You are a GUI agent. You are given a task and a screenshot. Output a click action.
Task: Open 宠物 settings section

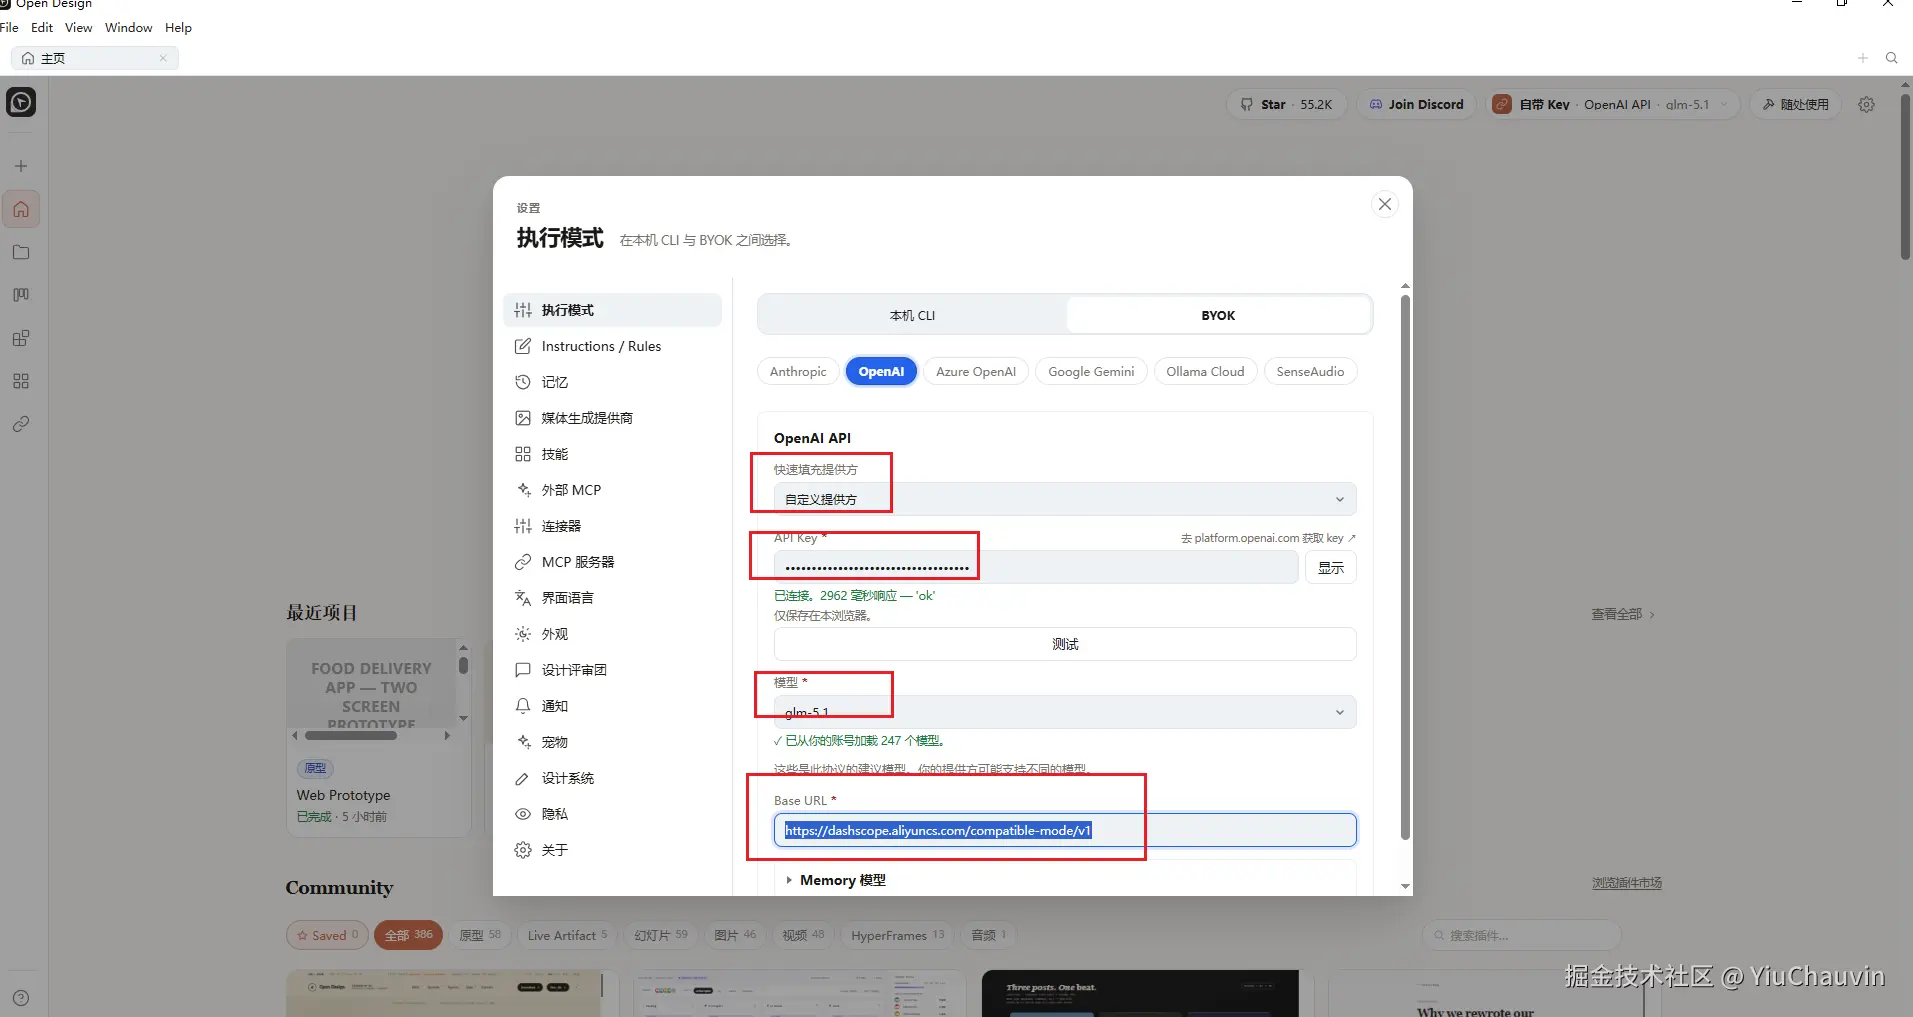click(612, 742)
